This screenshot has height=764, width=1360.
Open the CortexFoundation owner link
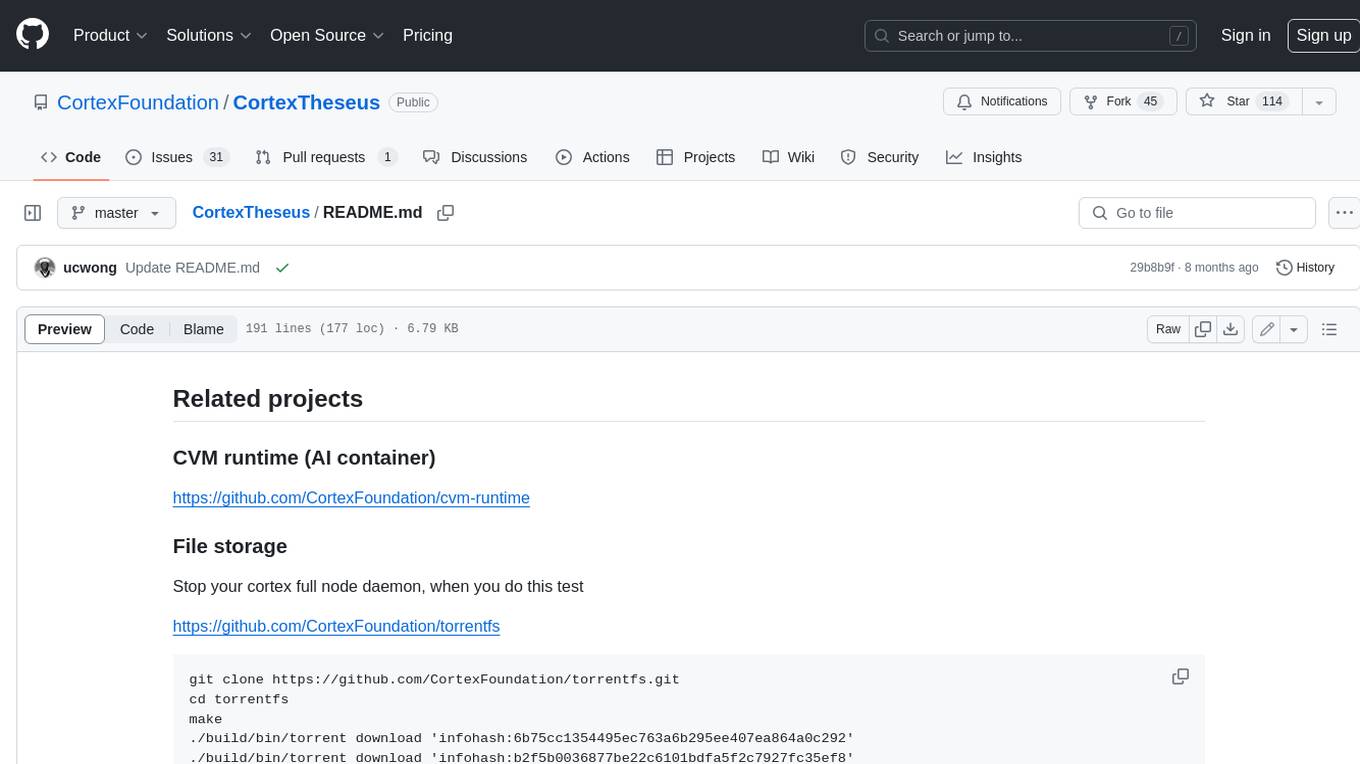coord(138,102)
